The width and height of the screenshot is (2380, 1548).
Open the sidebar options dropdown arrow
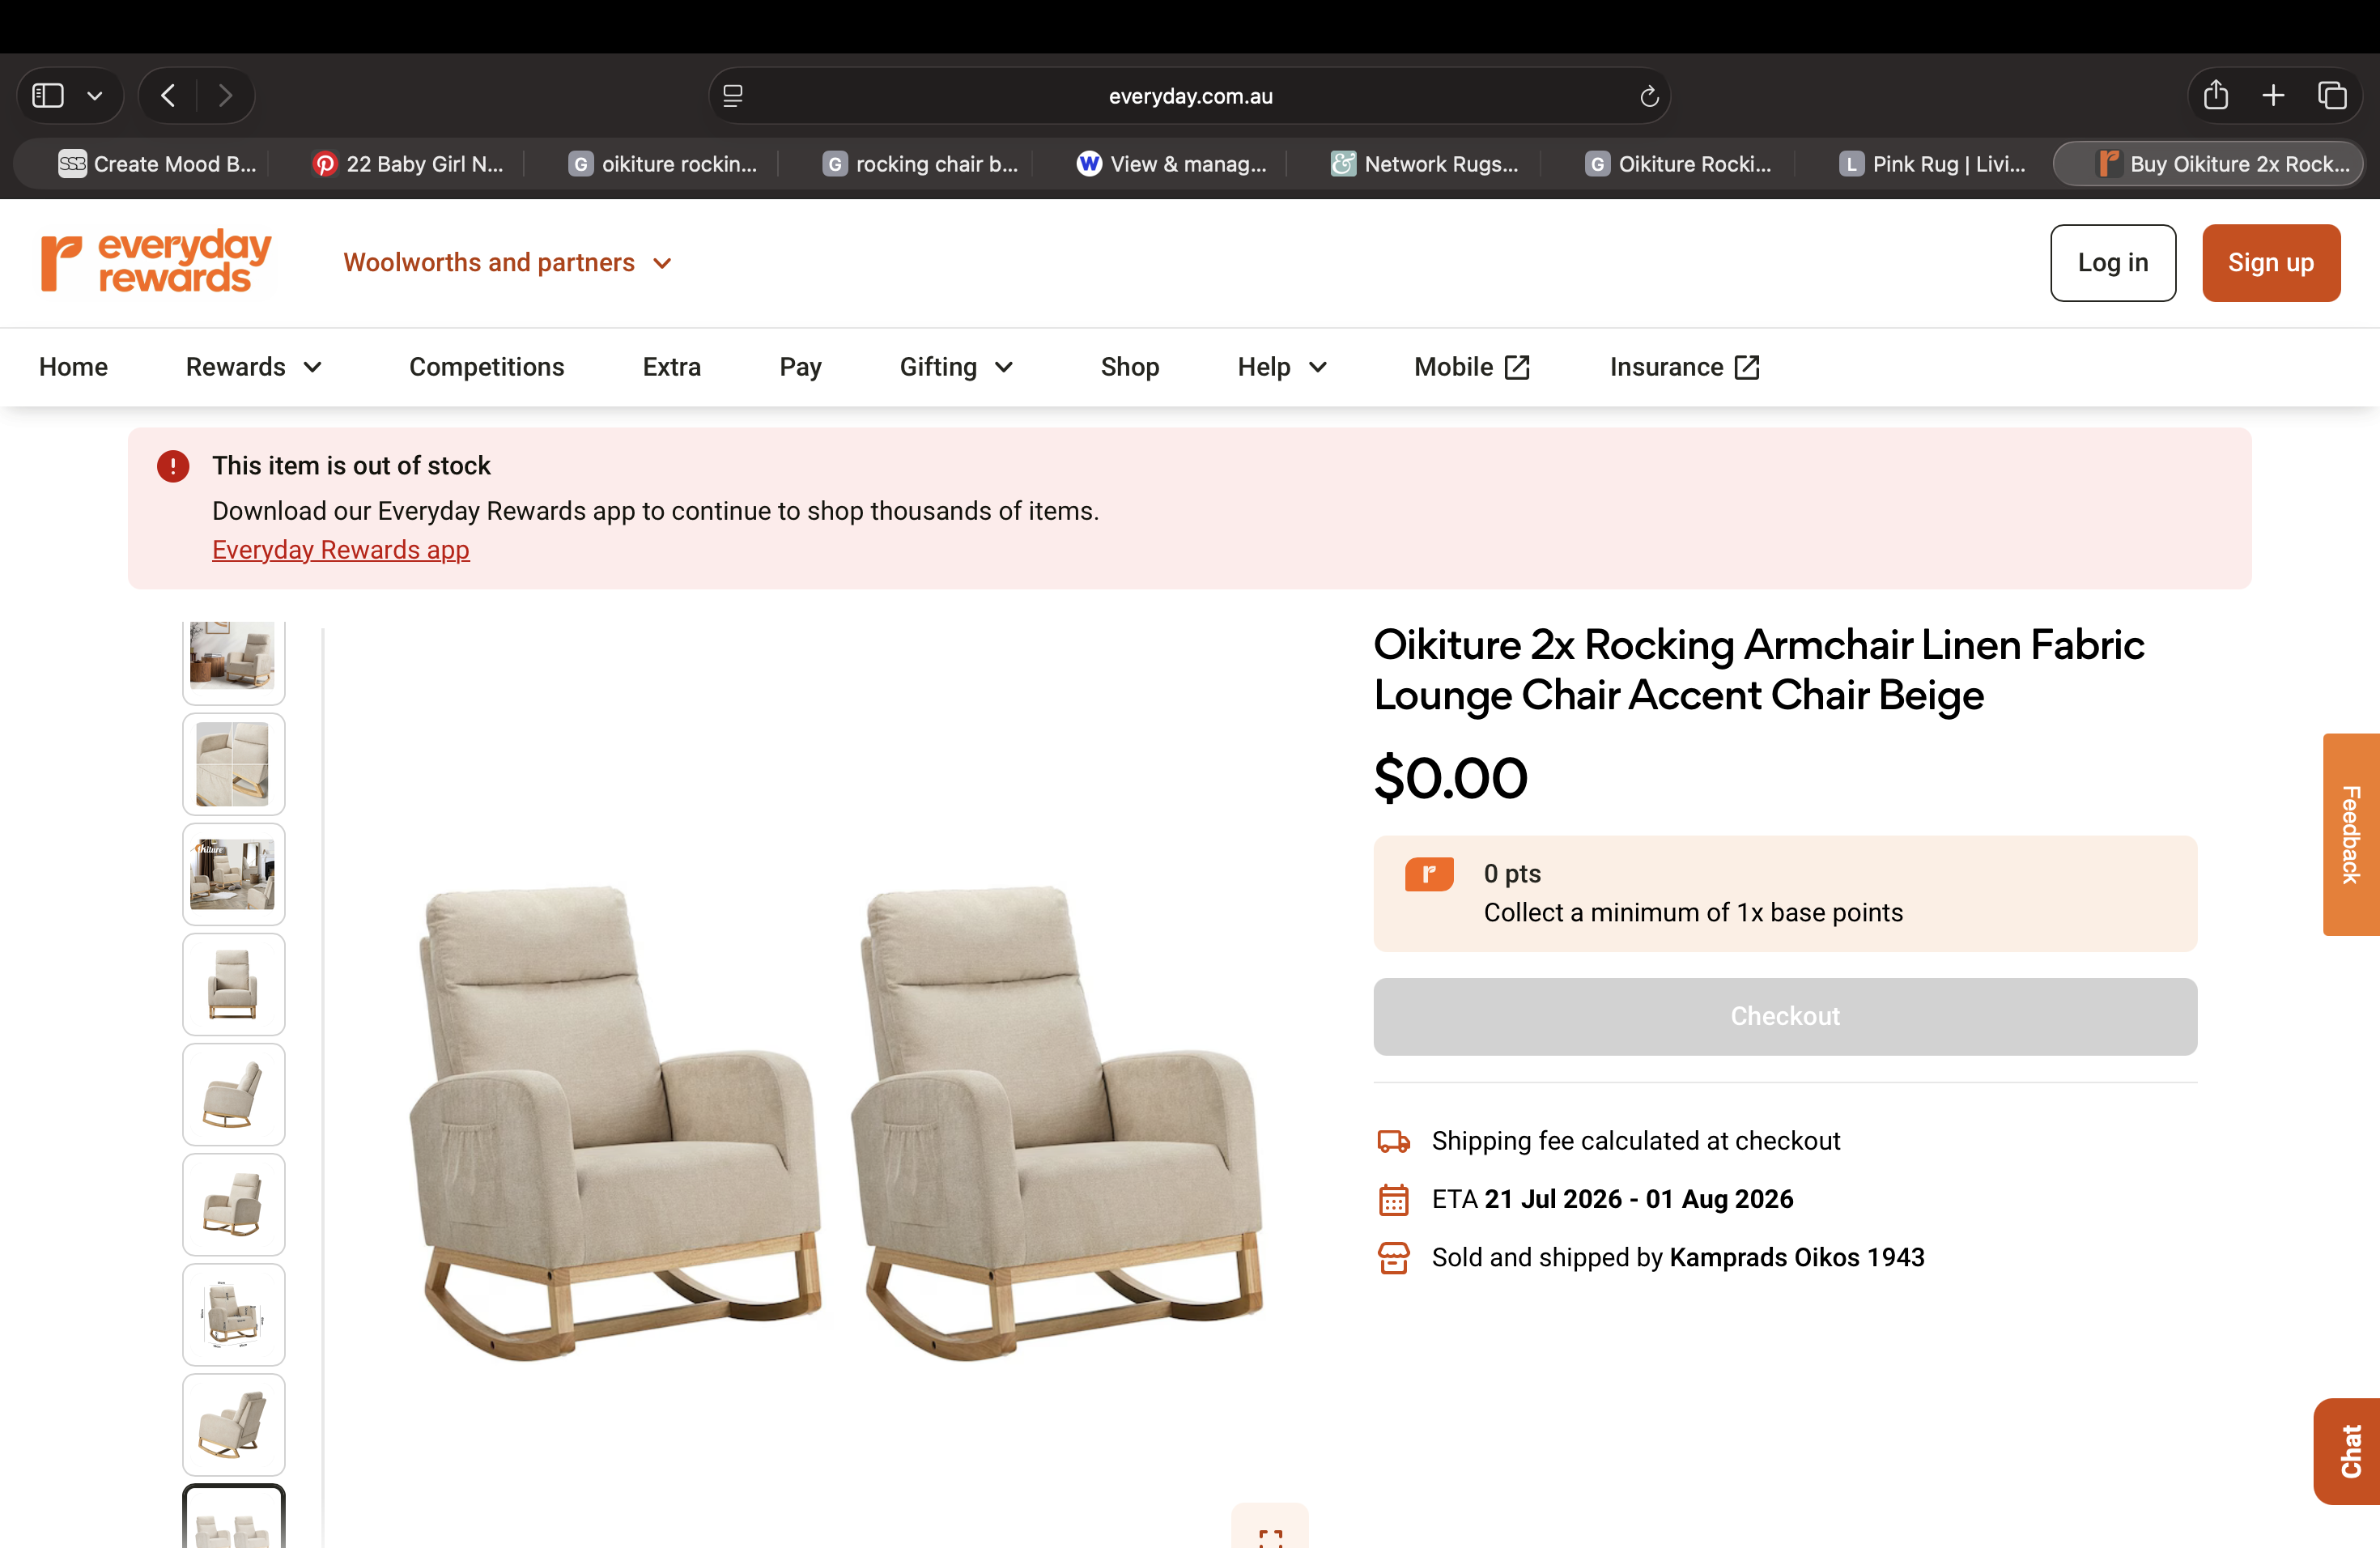click(x=95, y=96)
